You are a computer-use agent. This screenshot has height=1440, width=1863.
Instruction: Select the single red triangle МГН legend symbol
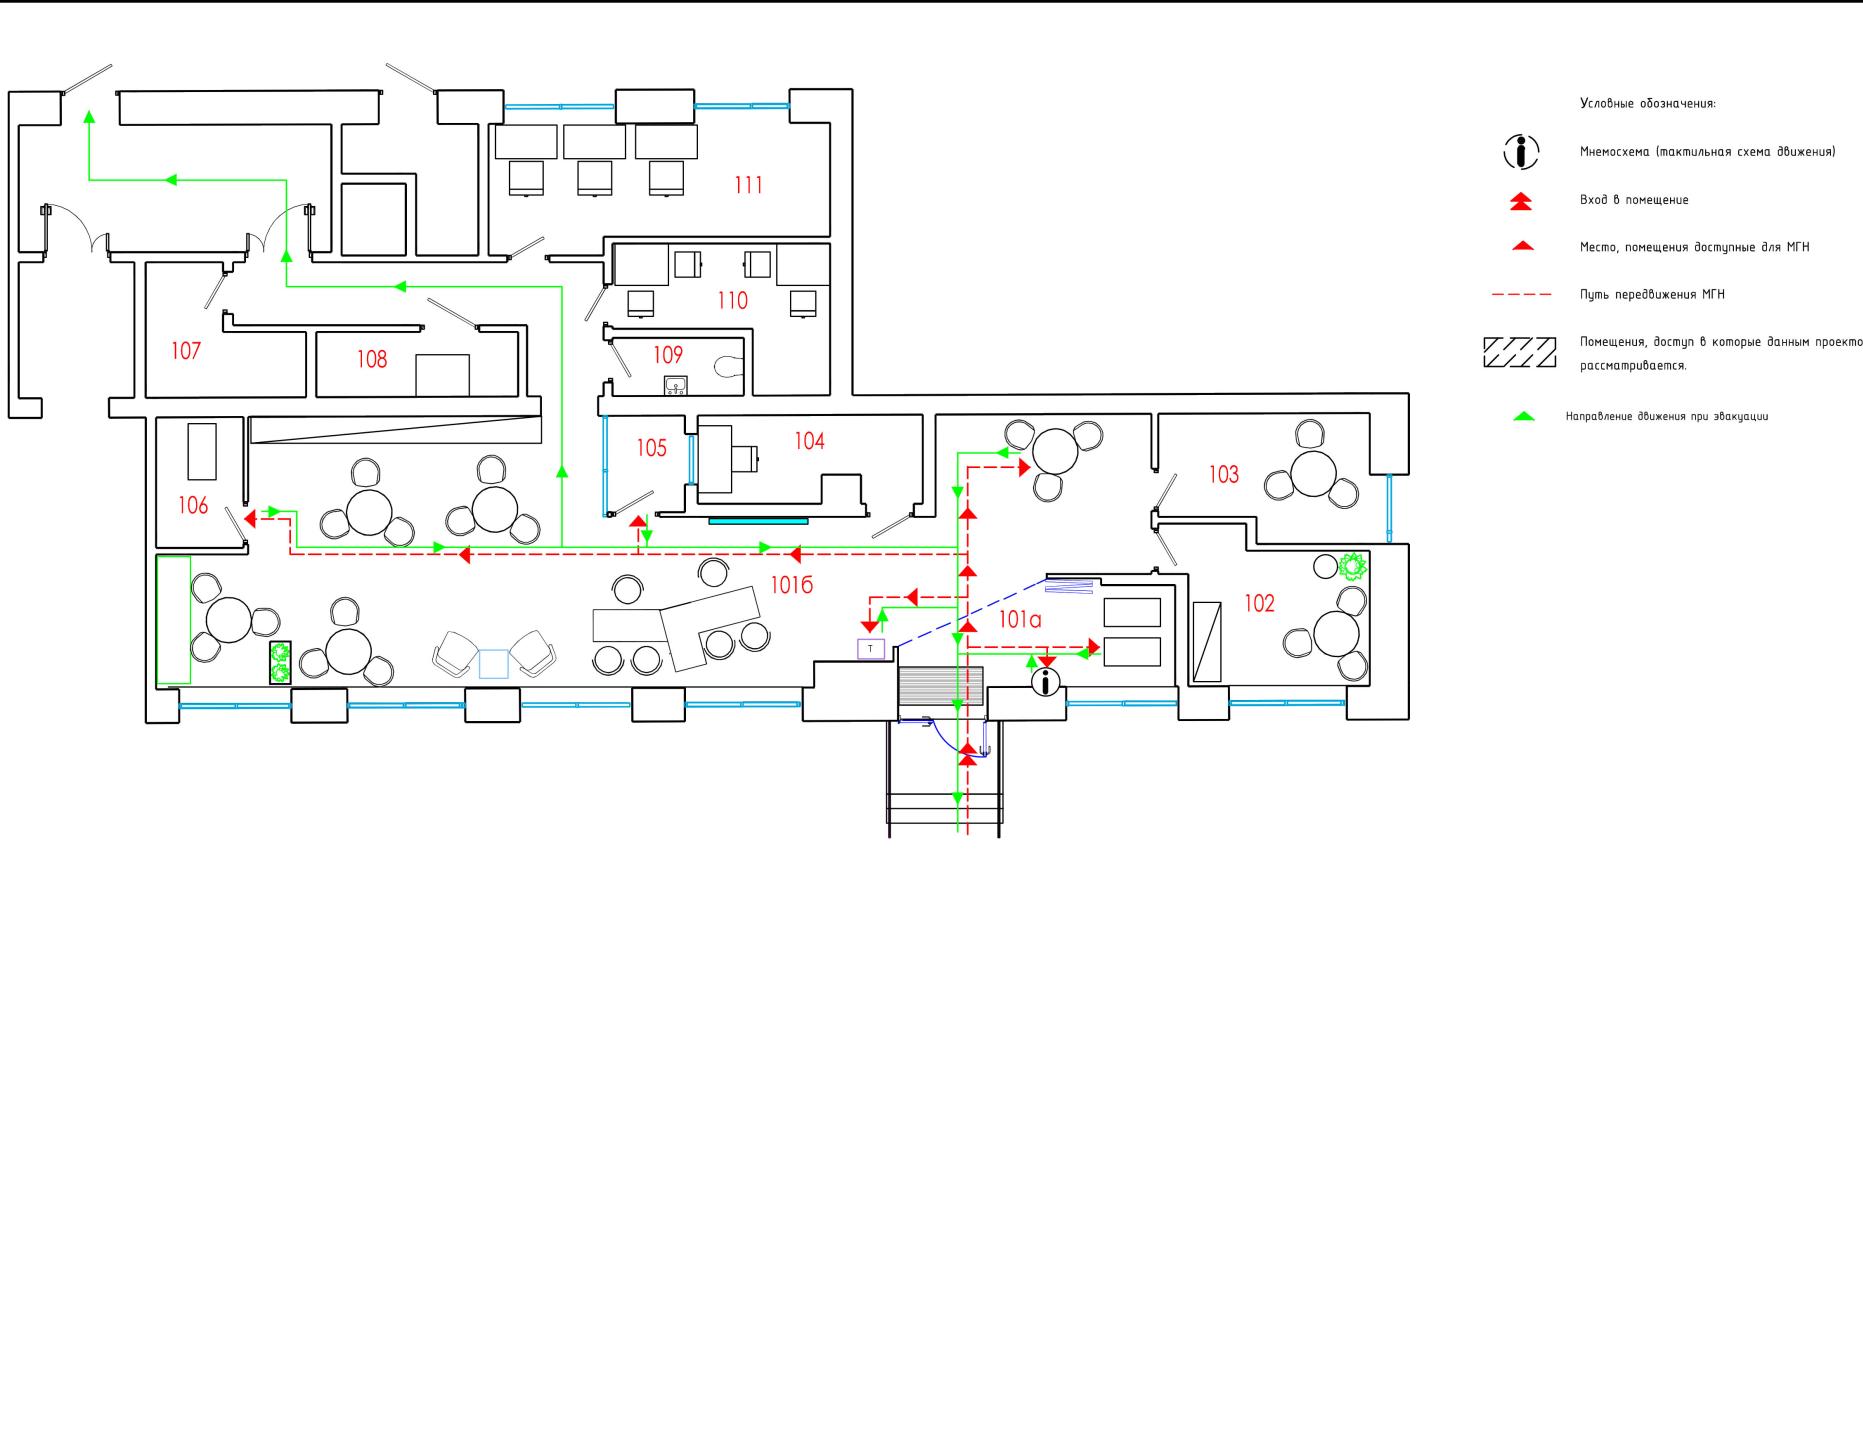pyautogui.click(x=1522, y=246)
